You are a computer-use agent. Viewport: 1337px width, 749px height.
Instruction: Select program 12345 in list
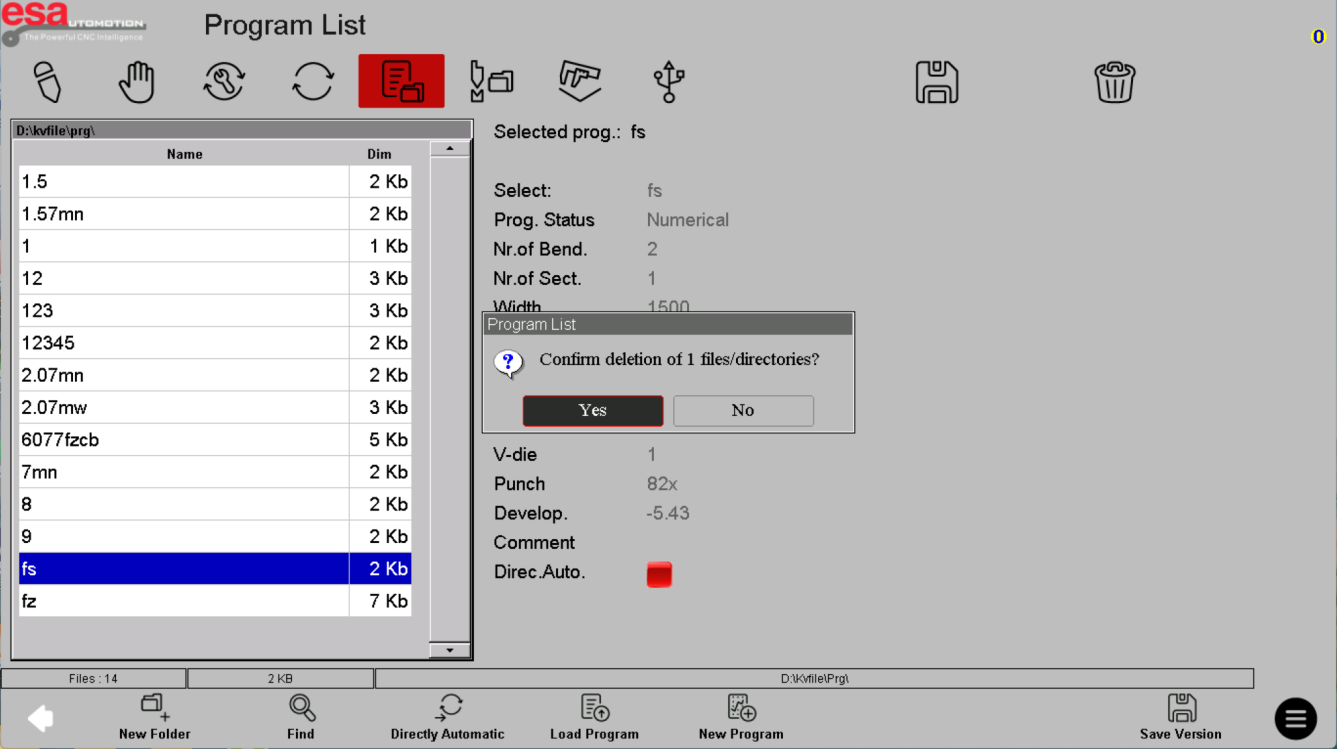pos(215,343)
